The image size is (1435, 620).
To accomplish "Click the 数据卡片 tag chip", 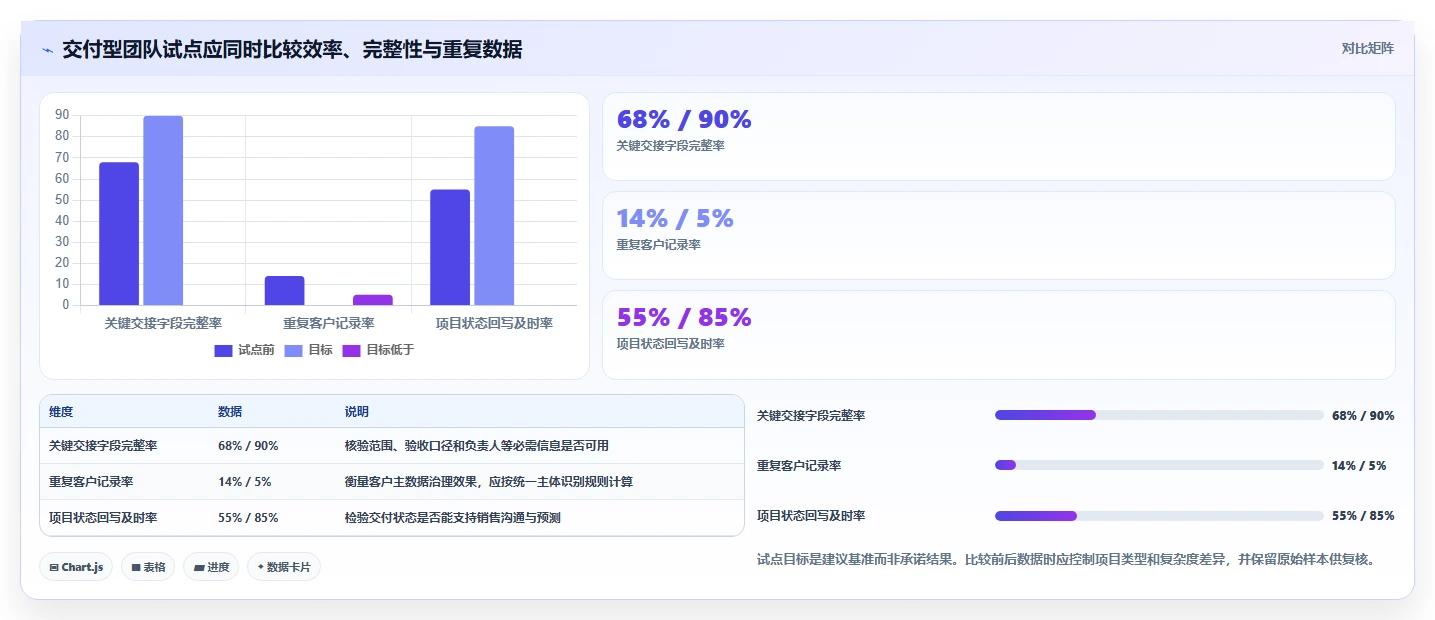I will click(x=284, y=567).
